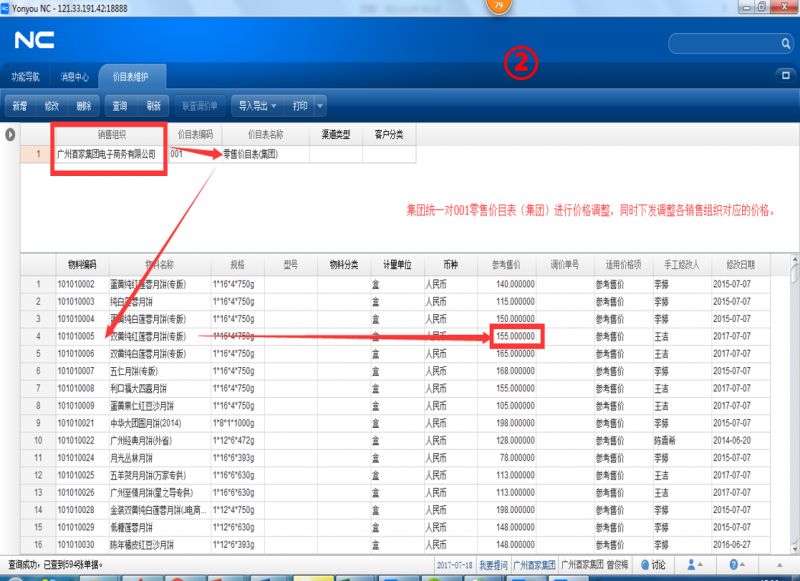Click the 计量单位 column header
800x581 pixels.
397,265
